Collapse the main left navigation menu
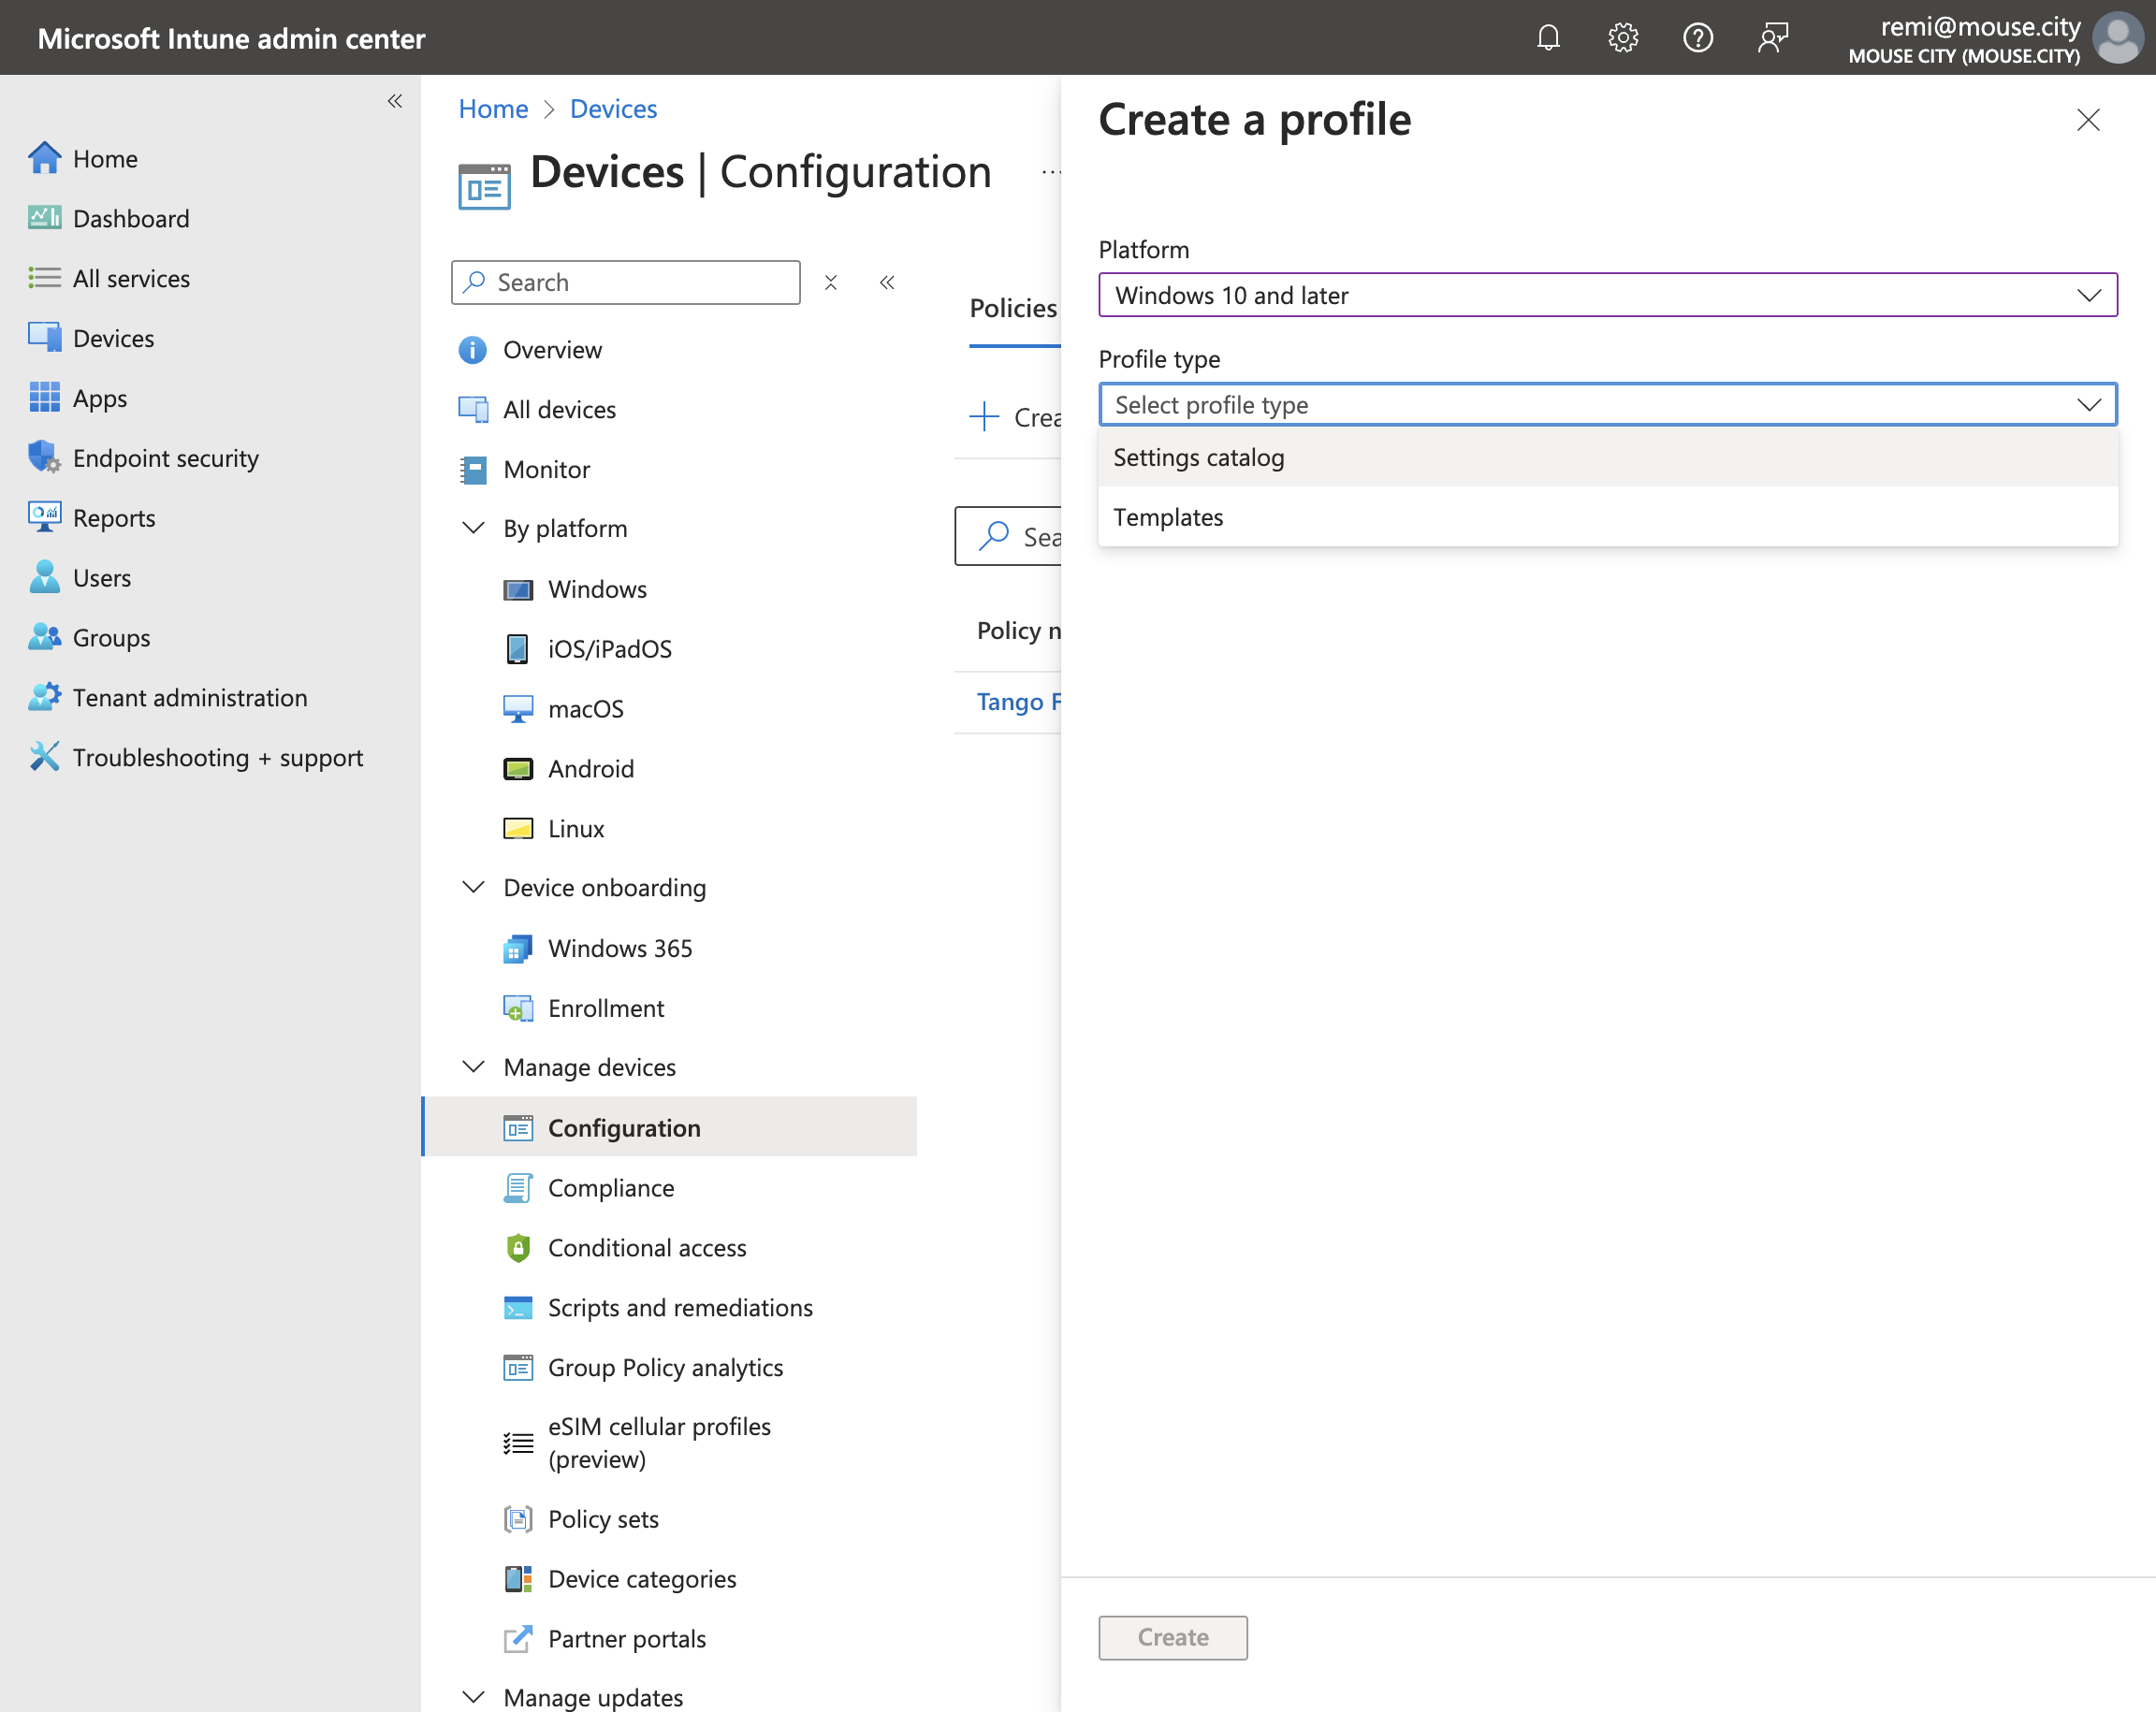The height and width of the screenshot is (1712, 2156). click(395, 101)
